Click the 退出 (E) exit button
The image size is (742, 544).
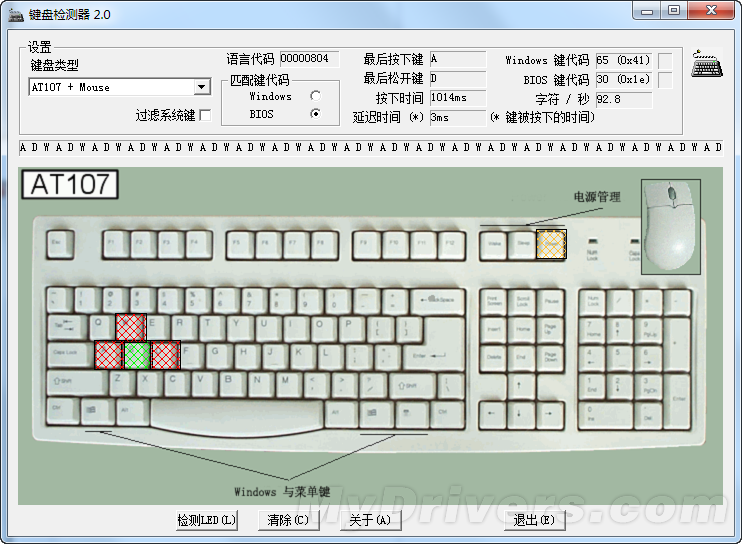[535, 520]
